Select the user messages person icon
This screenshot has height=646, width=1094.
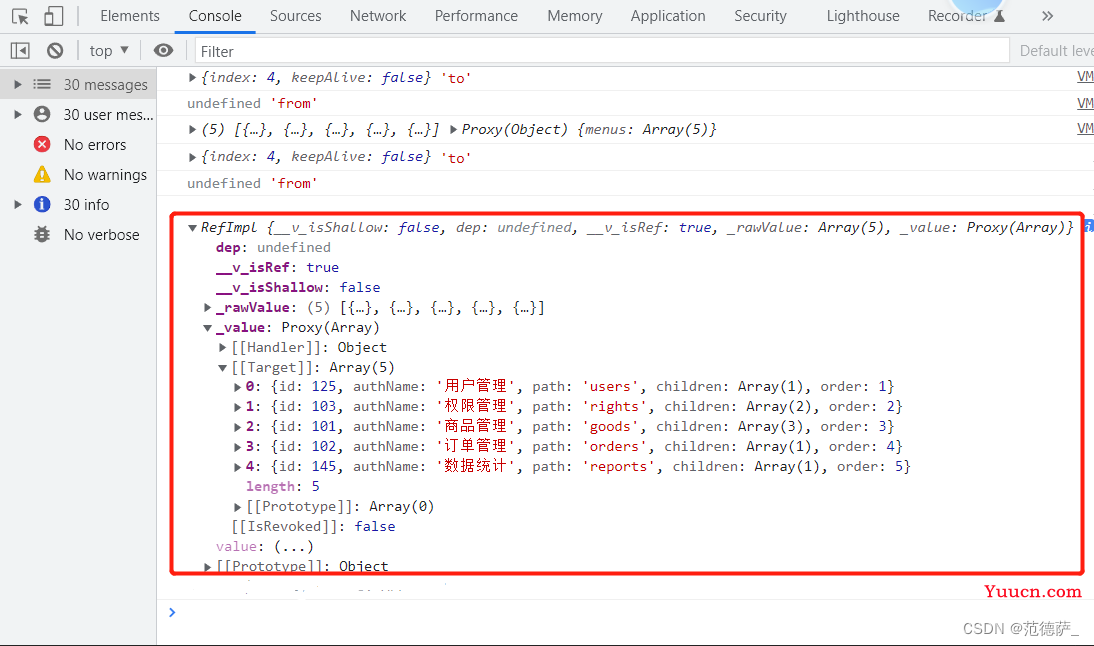point(42,114)
